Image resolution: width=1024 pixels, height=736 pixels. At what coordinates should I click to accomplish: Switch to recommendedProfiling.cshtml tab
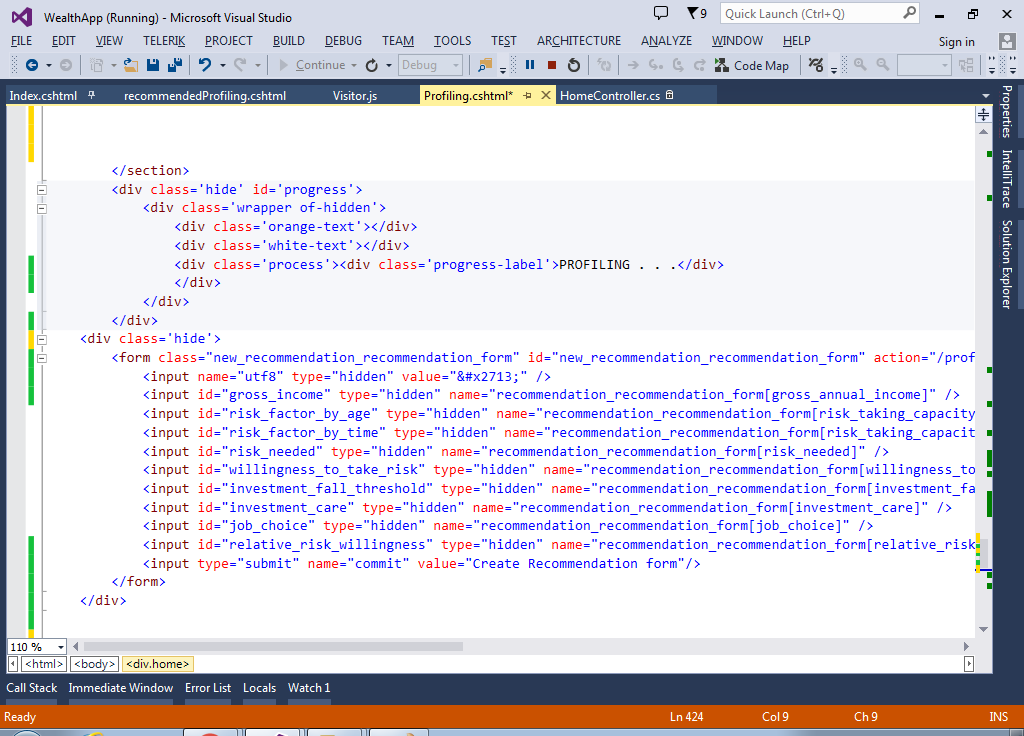coord(205,95)
